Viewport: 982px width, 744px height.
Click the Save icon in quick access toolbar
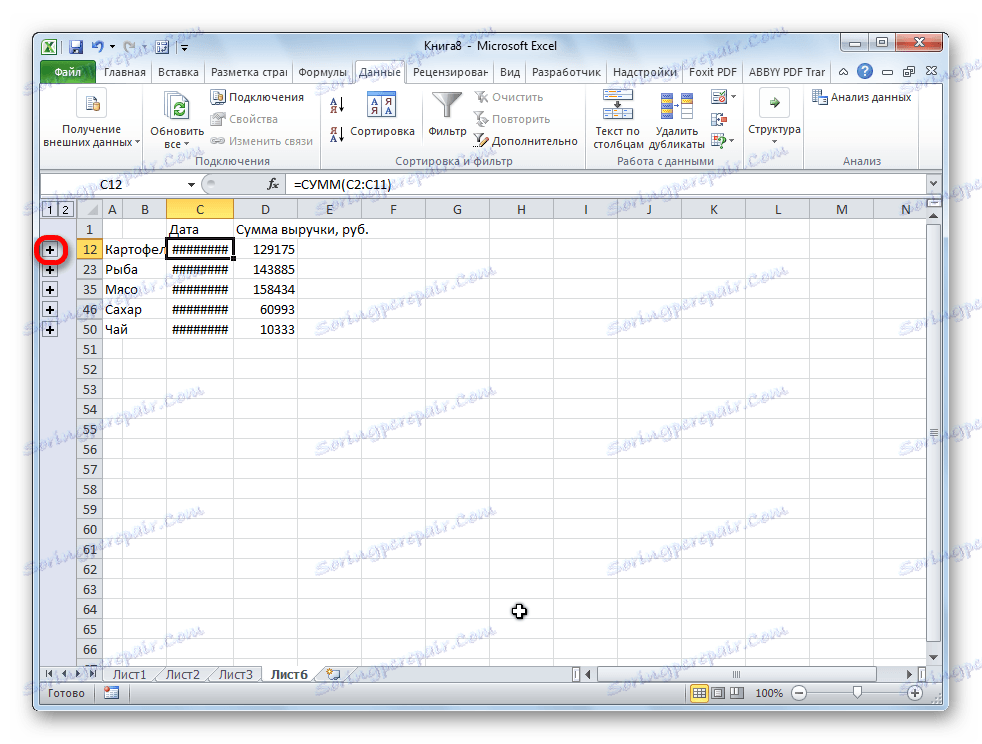pos(76,46)
